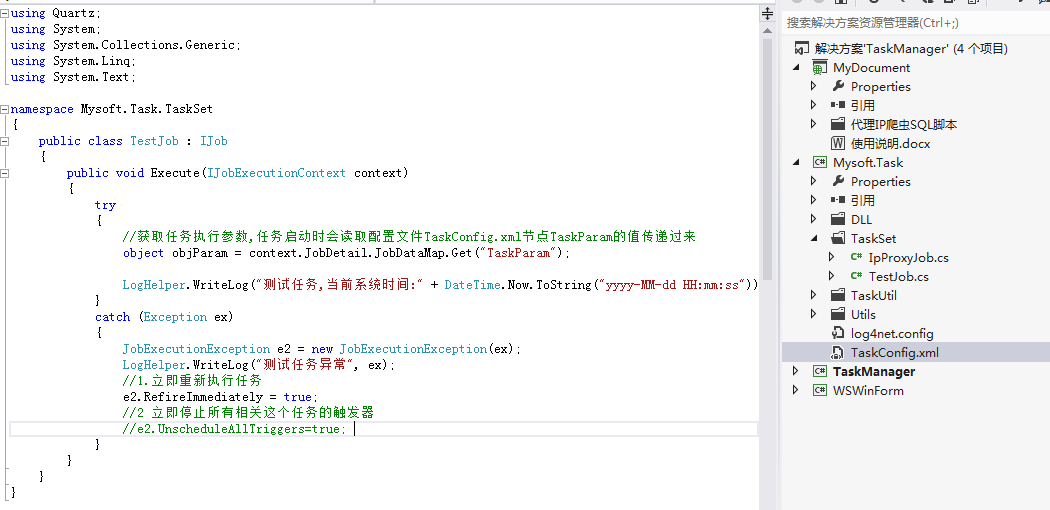
Task: Expand the TaskManager project node
Action: (796, 371)
